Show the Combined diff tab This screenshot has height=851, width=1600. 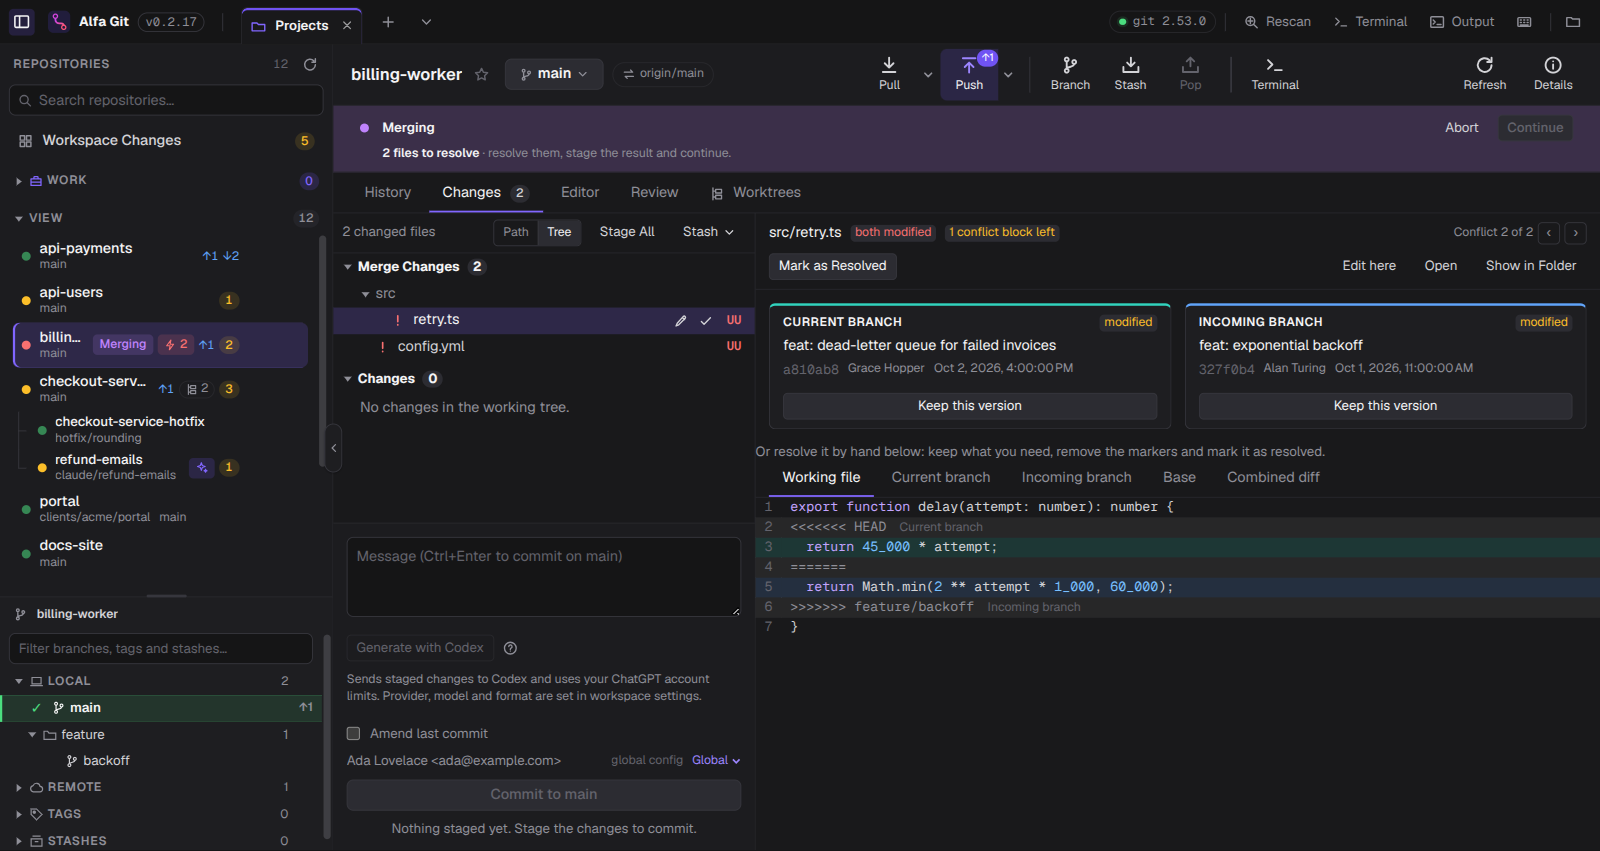pos(1273,477)
